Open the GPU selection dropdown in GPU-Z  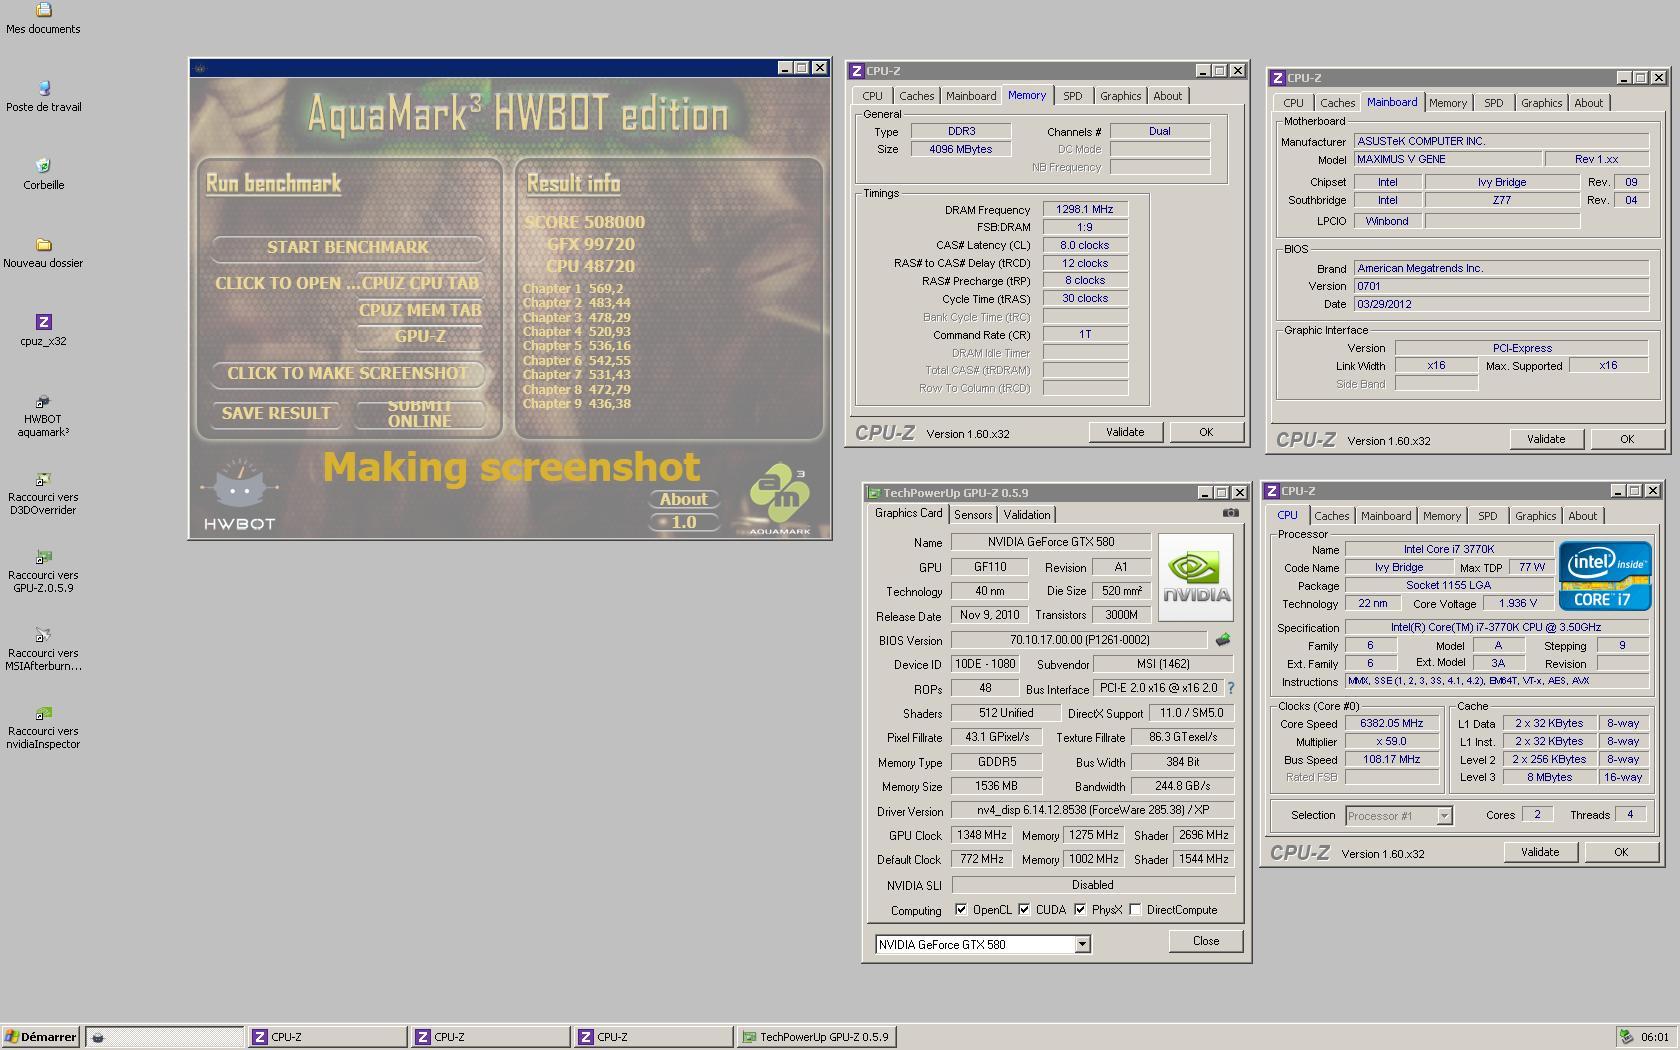coord(1082,944)
